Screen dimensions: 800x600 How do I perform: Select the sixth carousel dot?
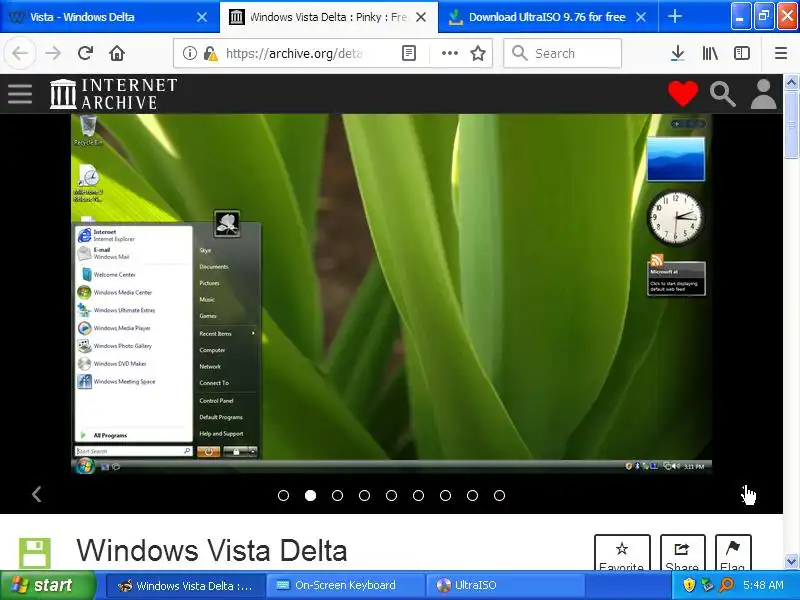pyautogui.click(x=418, y=495)
